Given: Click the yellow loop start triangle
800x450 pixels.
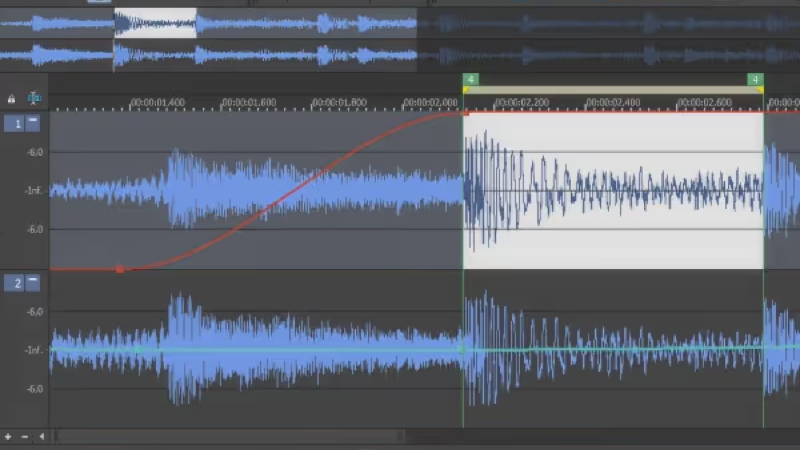Looking at the screenshot, I should pyautogui.click(x=466, y=90).
